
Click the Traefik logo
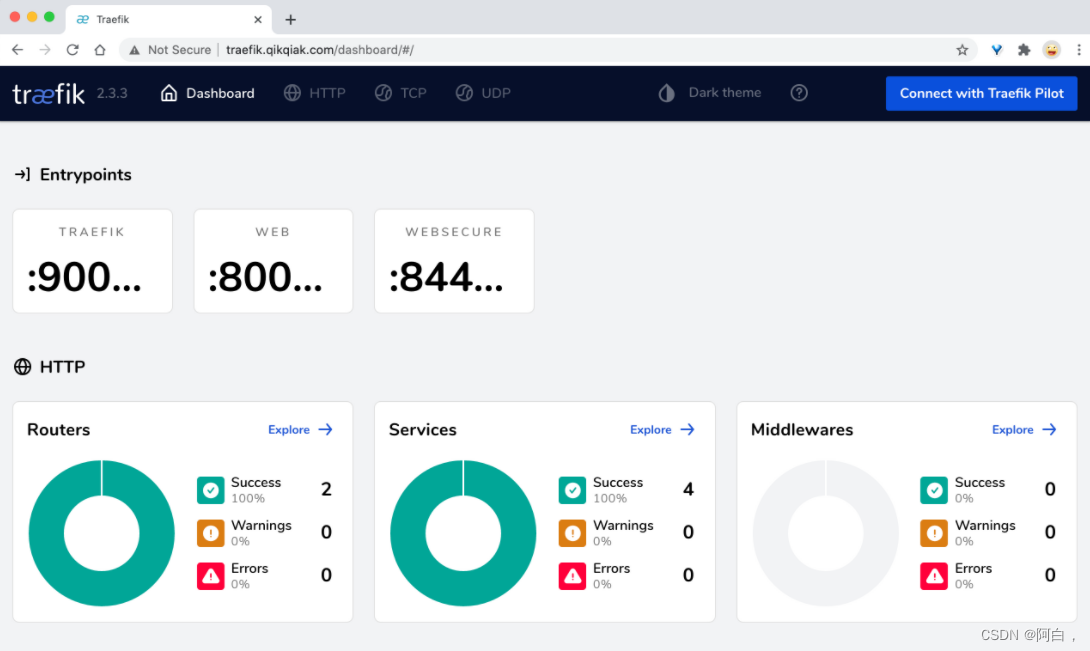[x=49, y=93]
